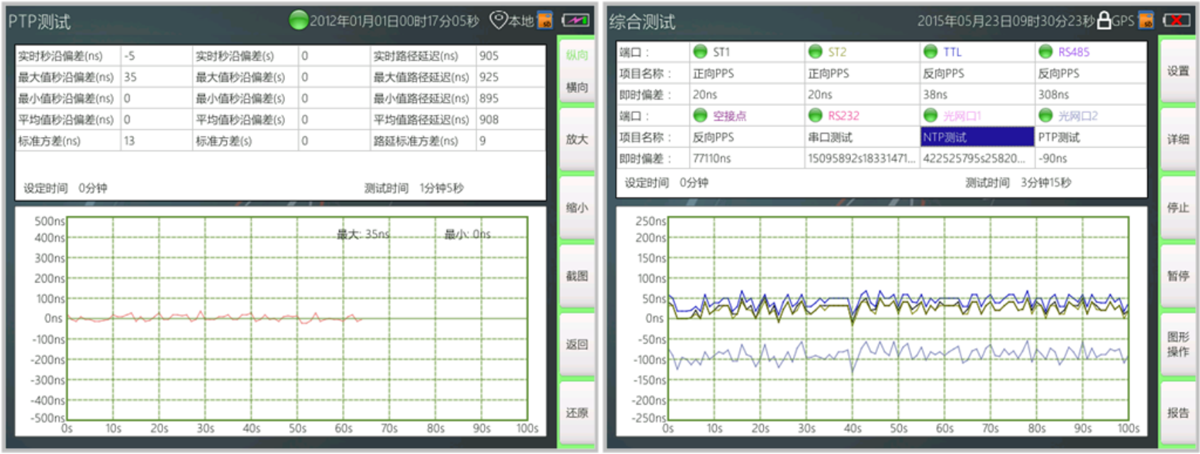Open 设置 in the right sidebar
Image resolution: width=1200 pixels, height=454 pixels.
1178,71
